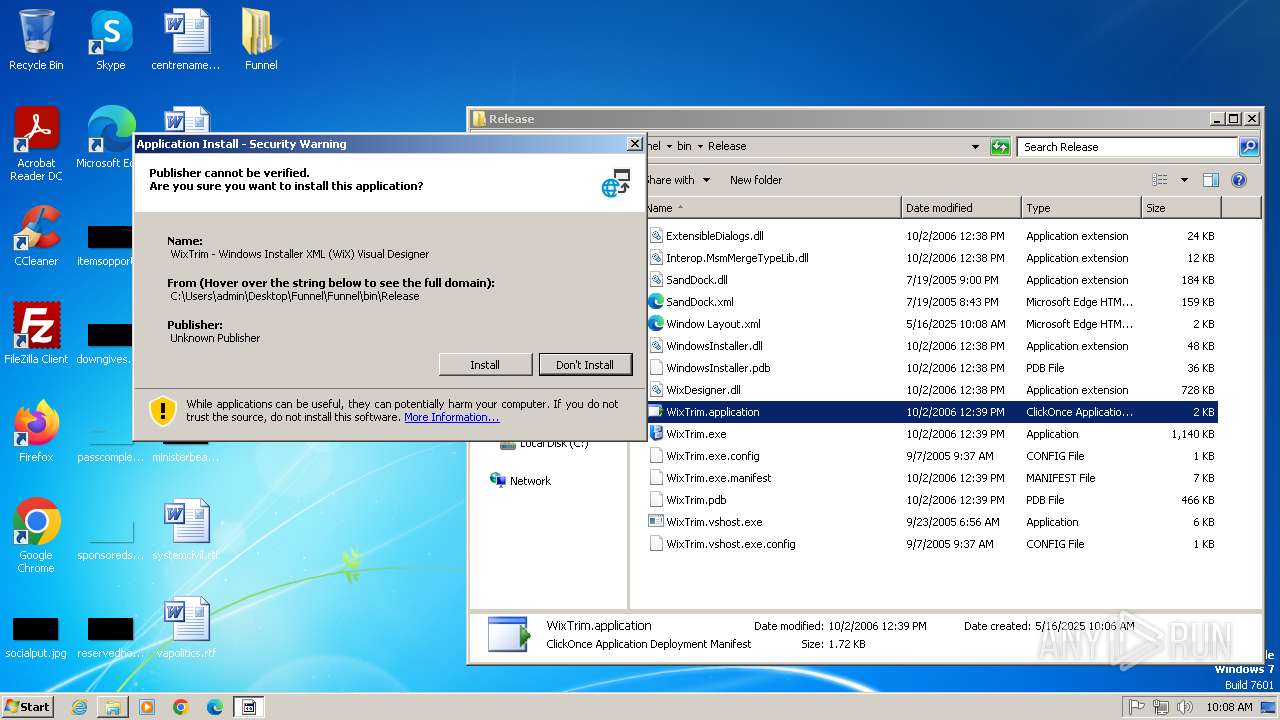This screenshot has width=1280, height=720.
Task: Open the Funnel folder on desktop
Action: 261,40
